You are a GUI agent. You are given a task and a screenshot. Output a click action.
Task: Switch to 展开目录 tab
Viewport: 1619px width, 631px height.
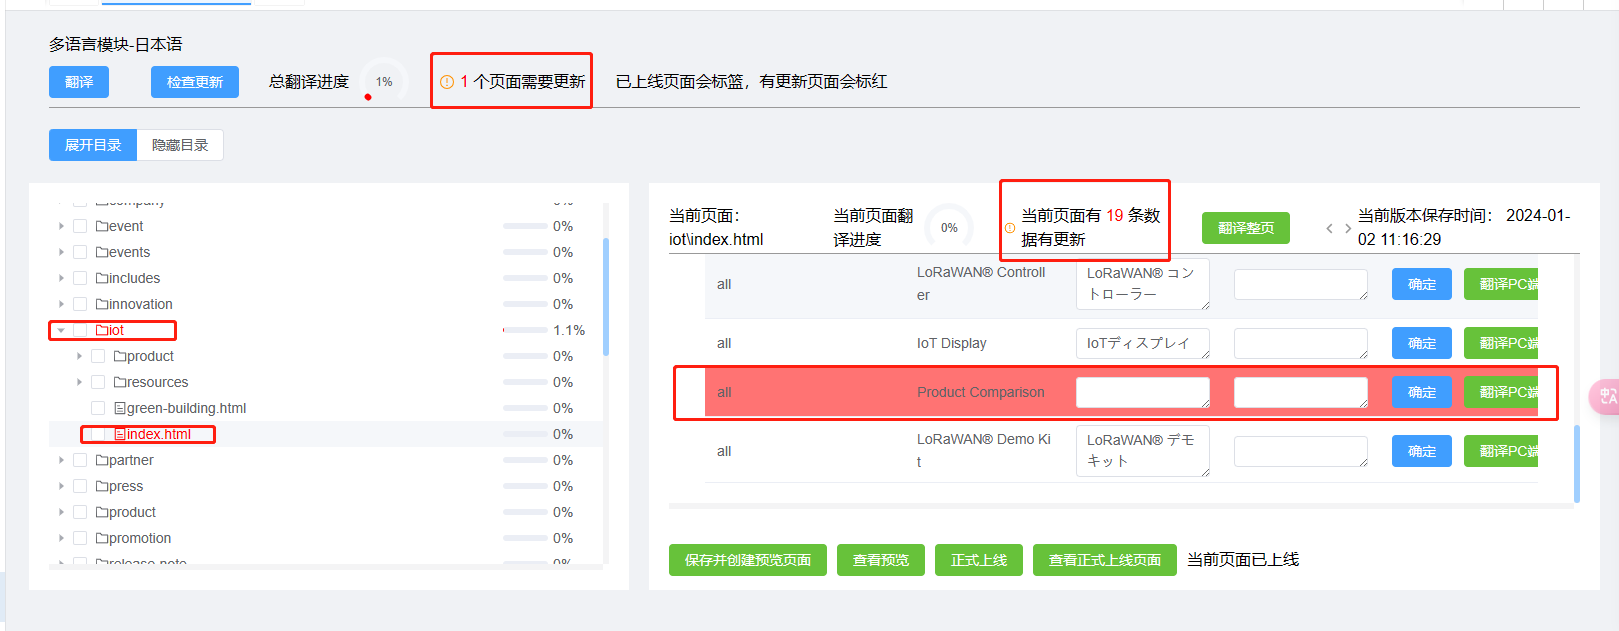pyautogui.click(x=93, y=145)
